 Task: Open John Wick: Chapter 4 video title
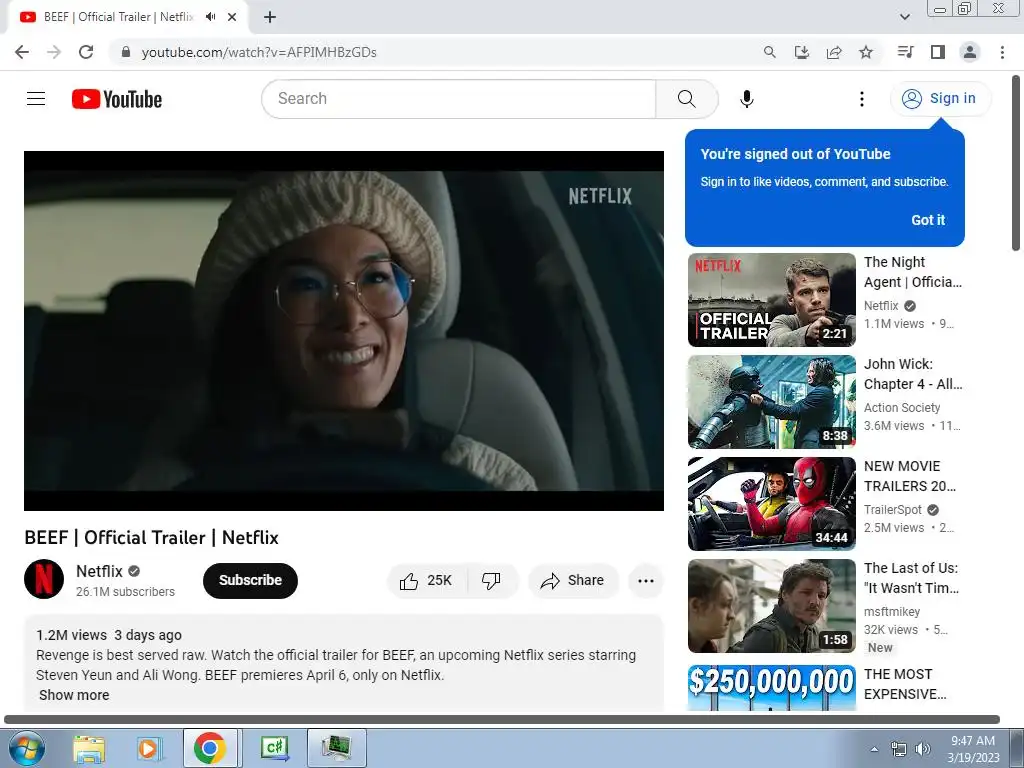(x=912, y=374)
